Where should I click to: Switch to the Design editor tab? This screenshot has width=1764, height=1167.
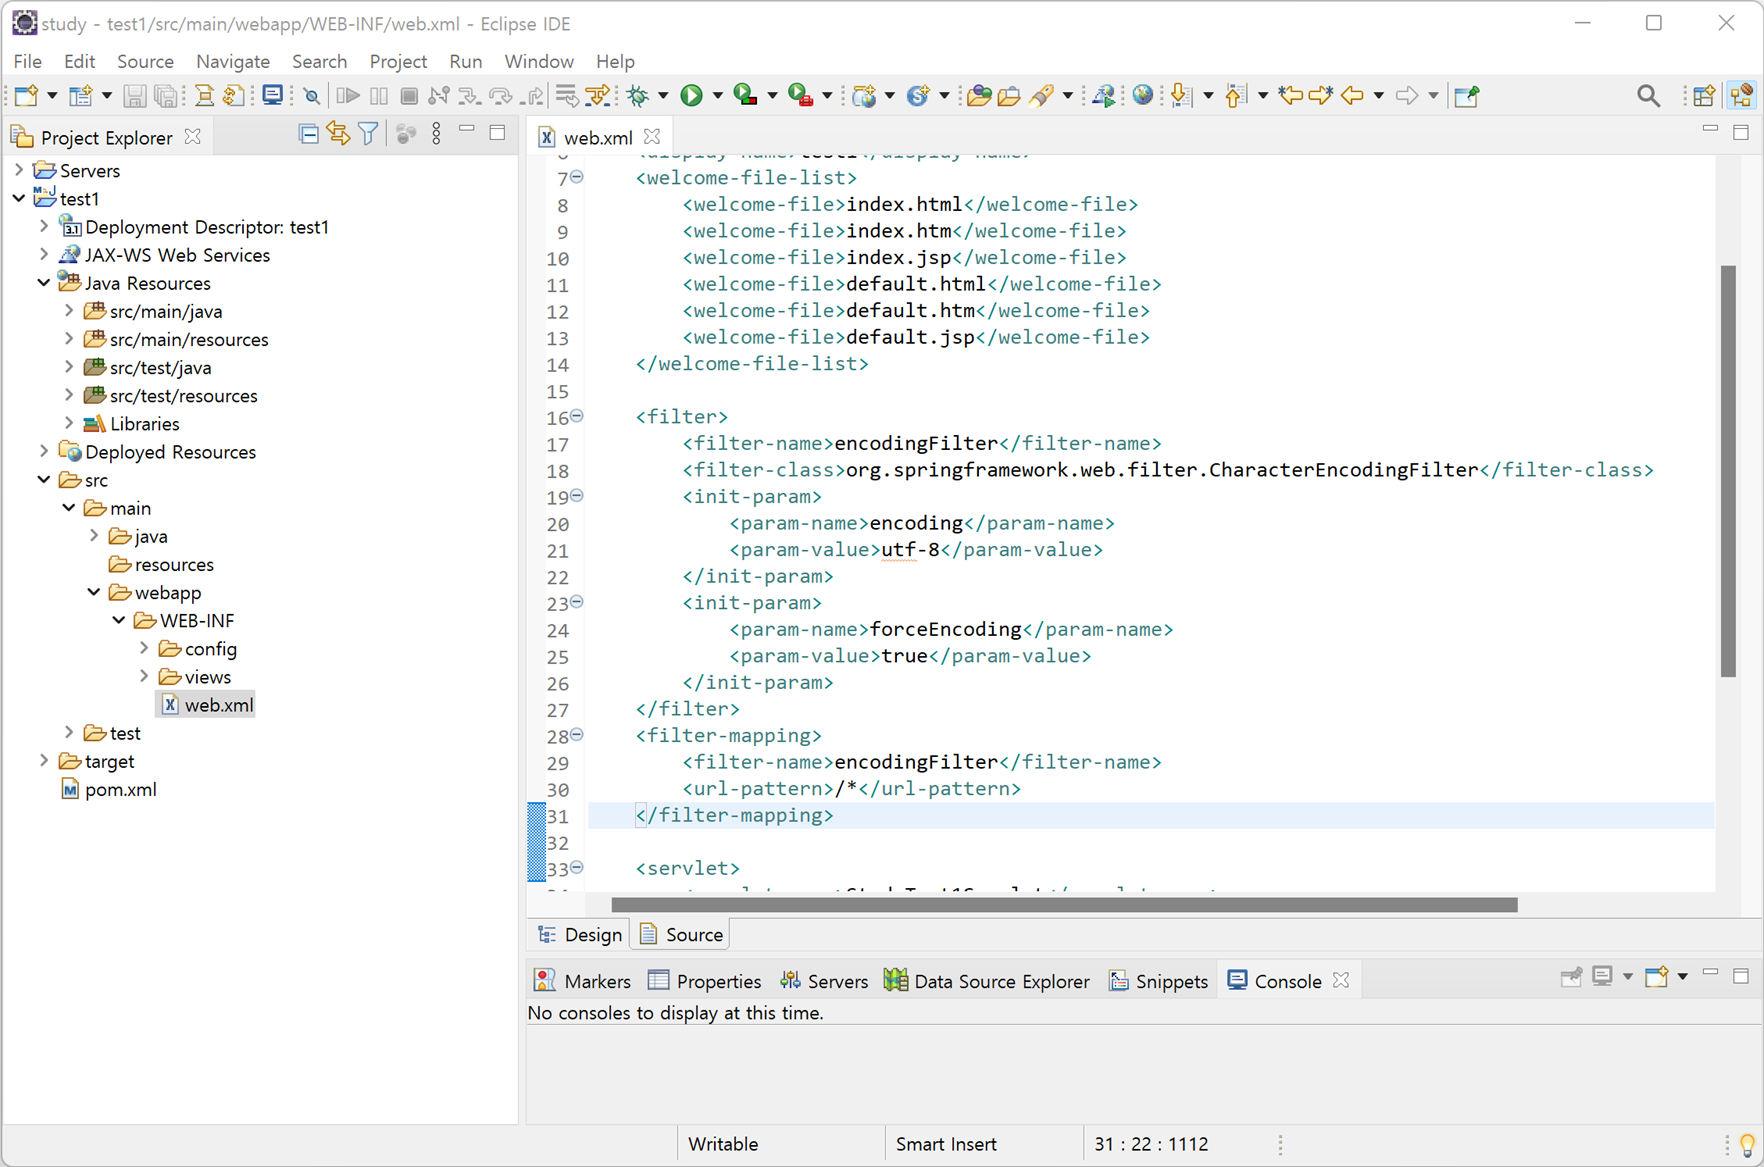tap(580, 934)
